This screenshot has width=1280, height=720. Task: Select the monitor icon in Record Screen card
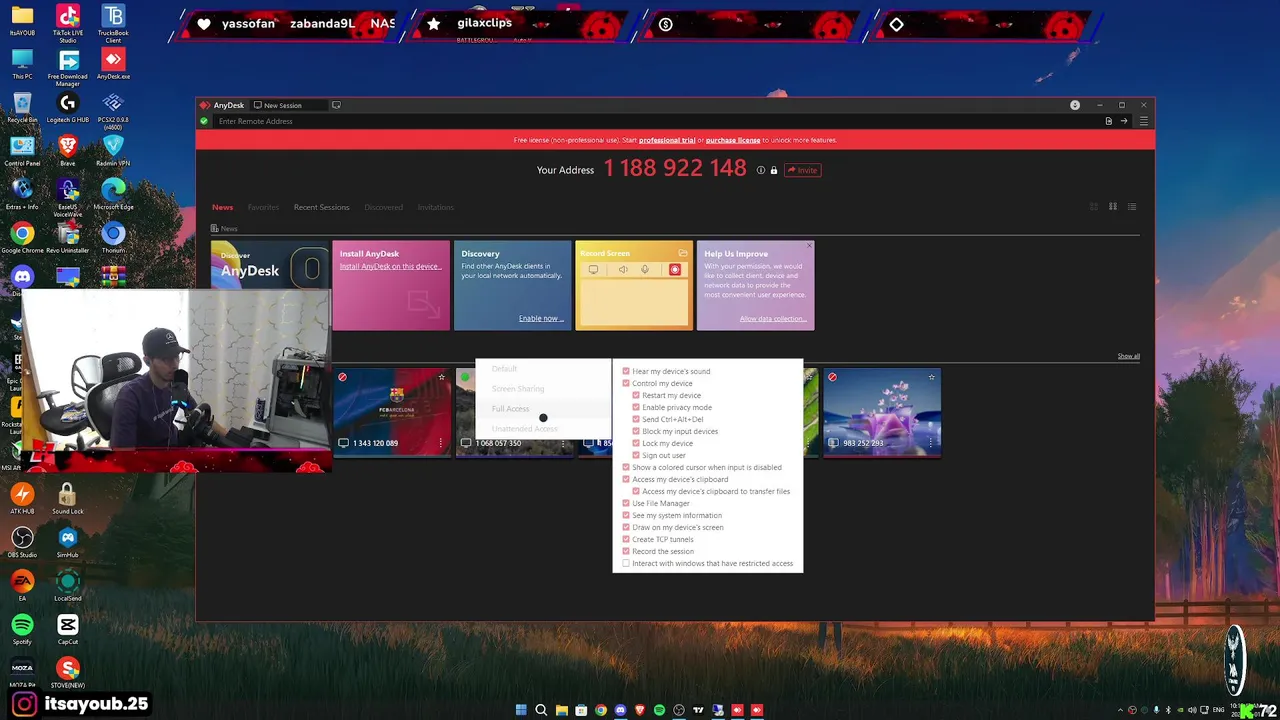pyautogui.click(x=593, y=269)
